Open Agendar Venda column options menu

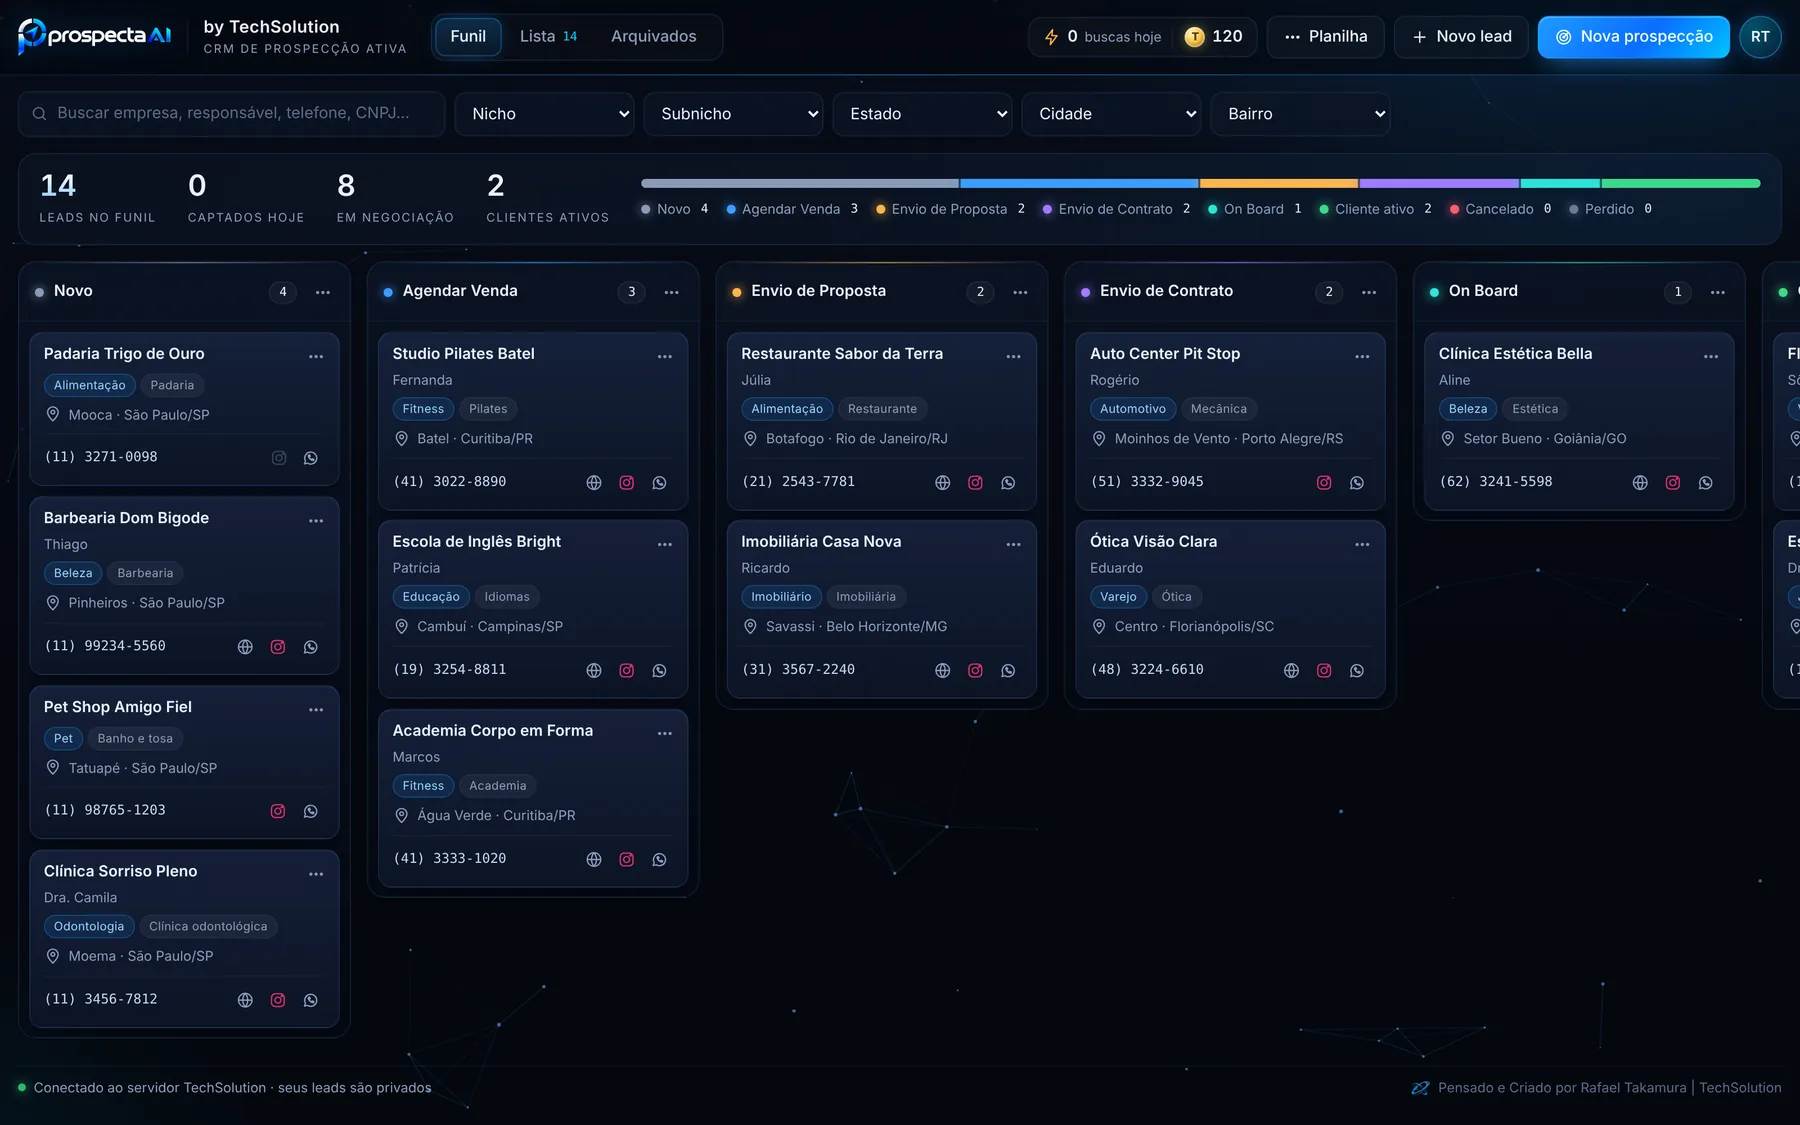point(672,292)
